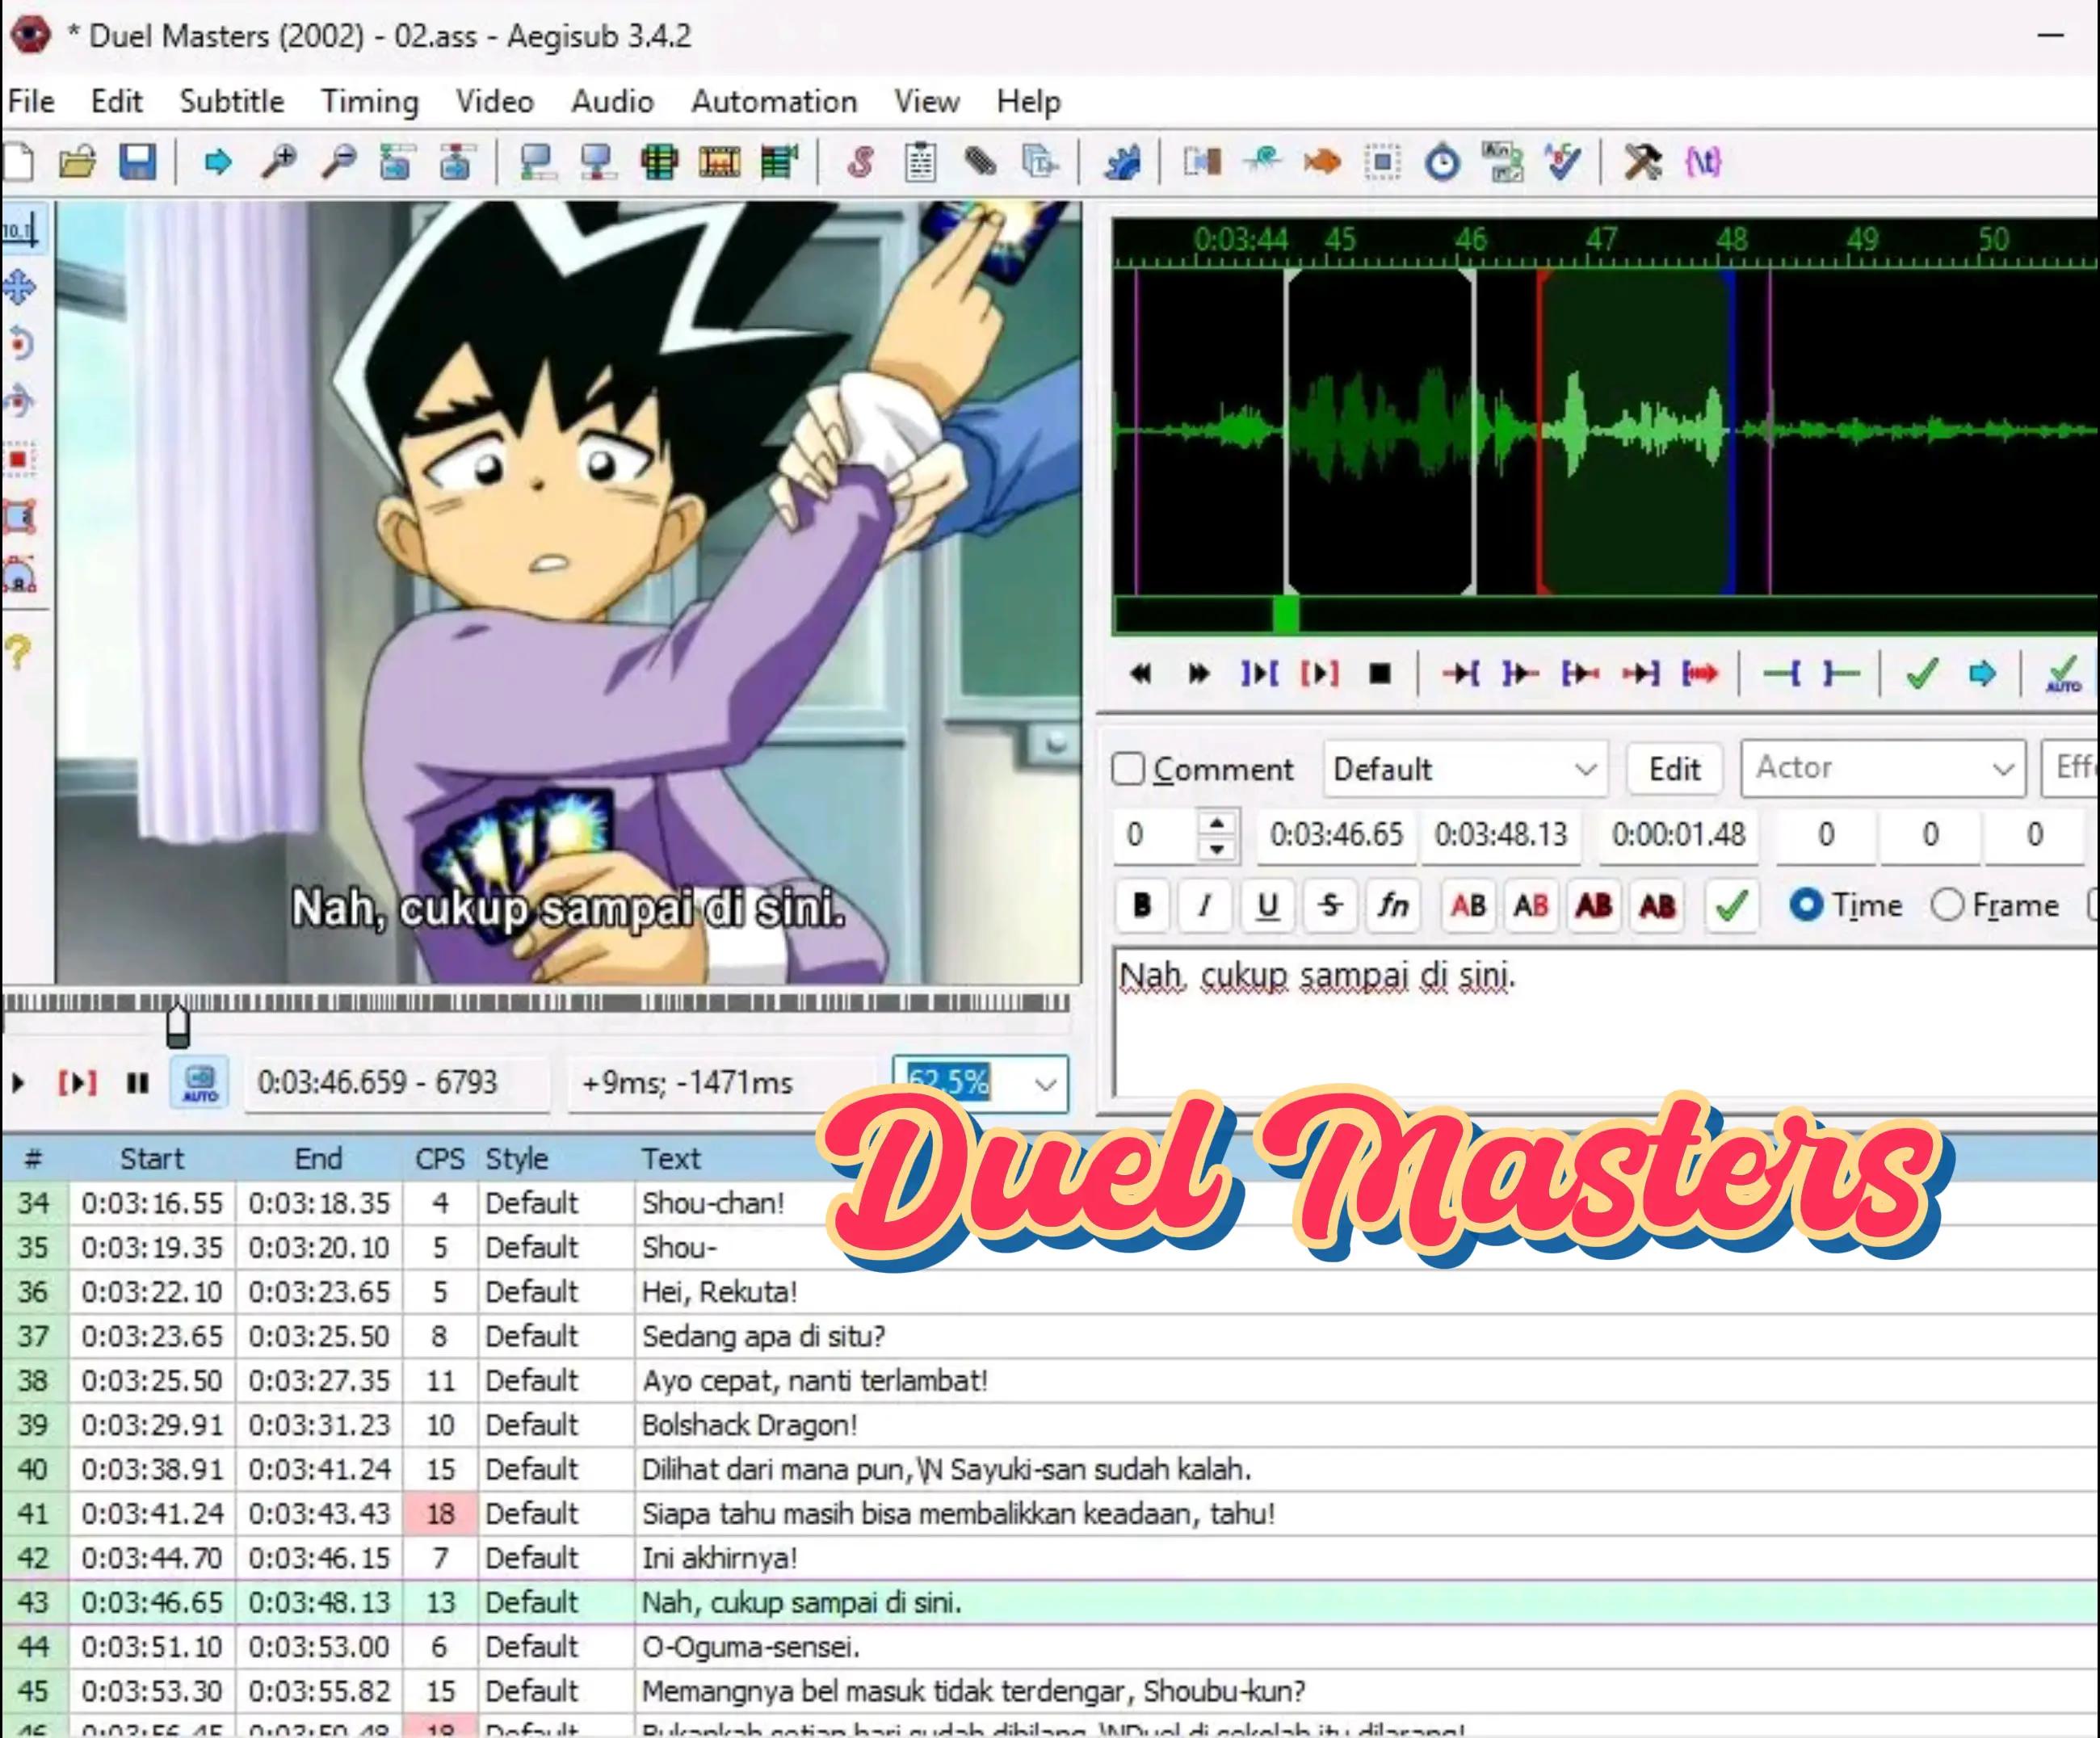The image size is (2100, 1738).
Task: Open the font face fn button
Action: 1393,906
